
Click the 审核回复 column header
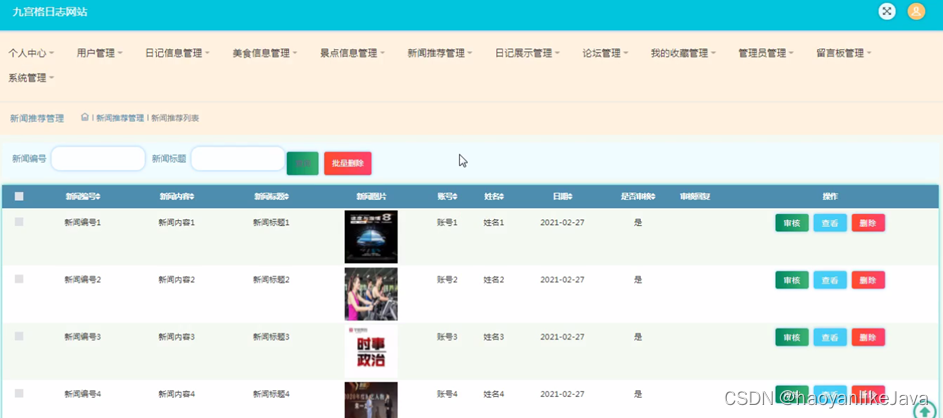click(695, 196)
